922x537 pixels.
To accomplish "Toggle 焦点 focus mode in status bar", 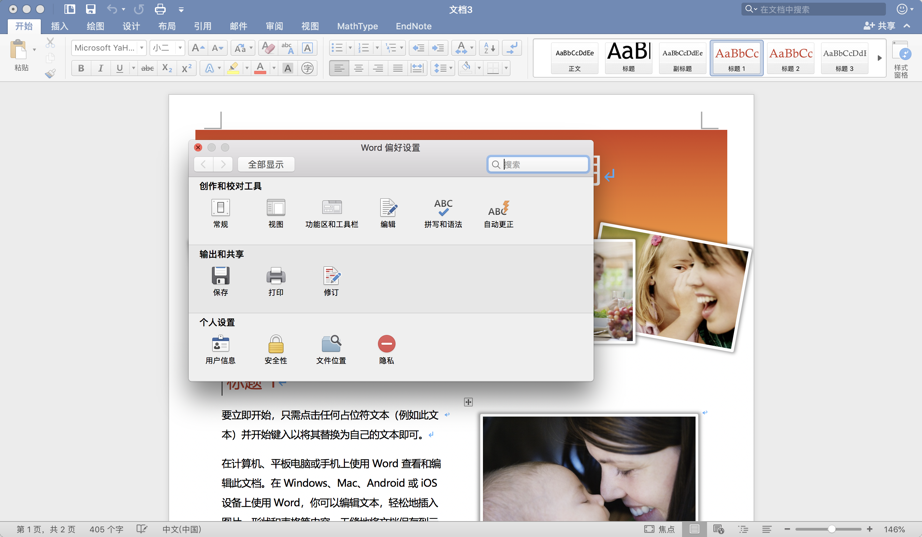I will (660, 529).
